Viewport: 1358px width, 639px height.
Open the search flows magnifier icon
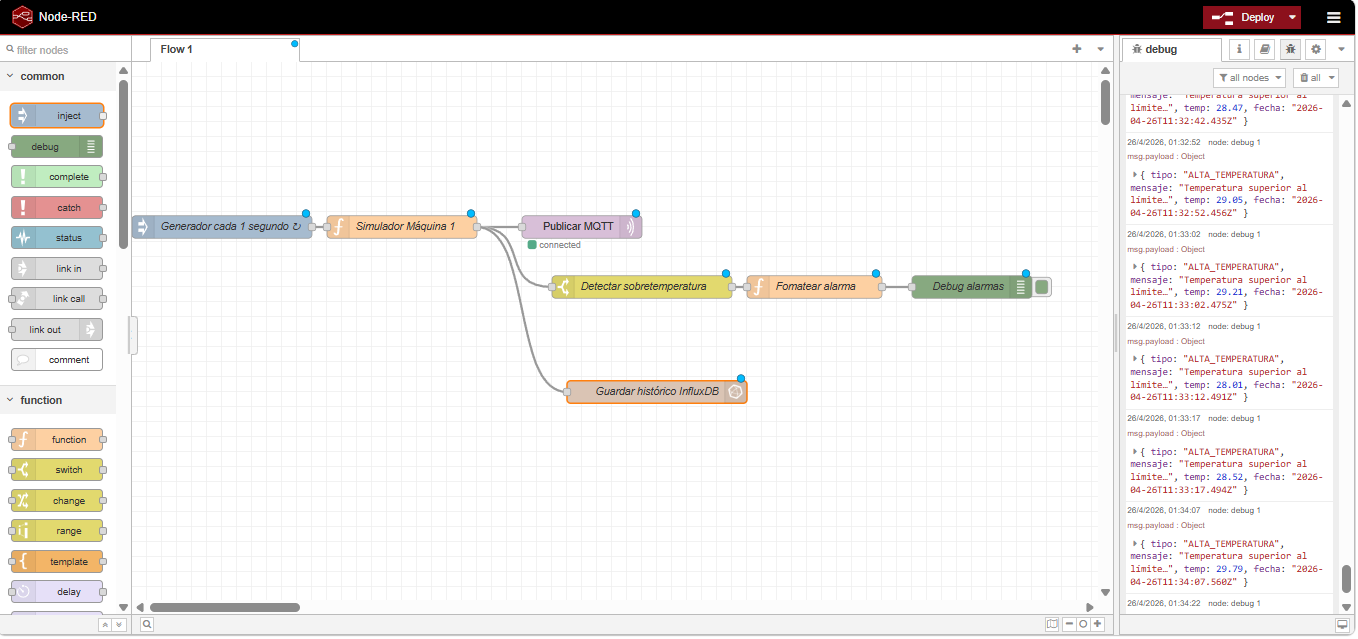click(147, 624)
